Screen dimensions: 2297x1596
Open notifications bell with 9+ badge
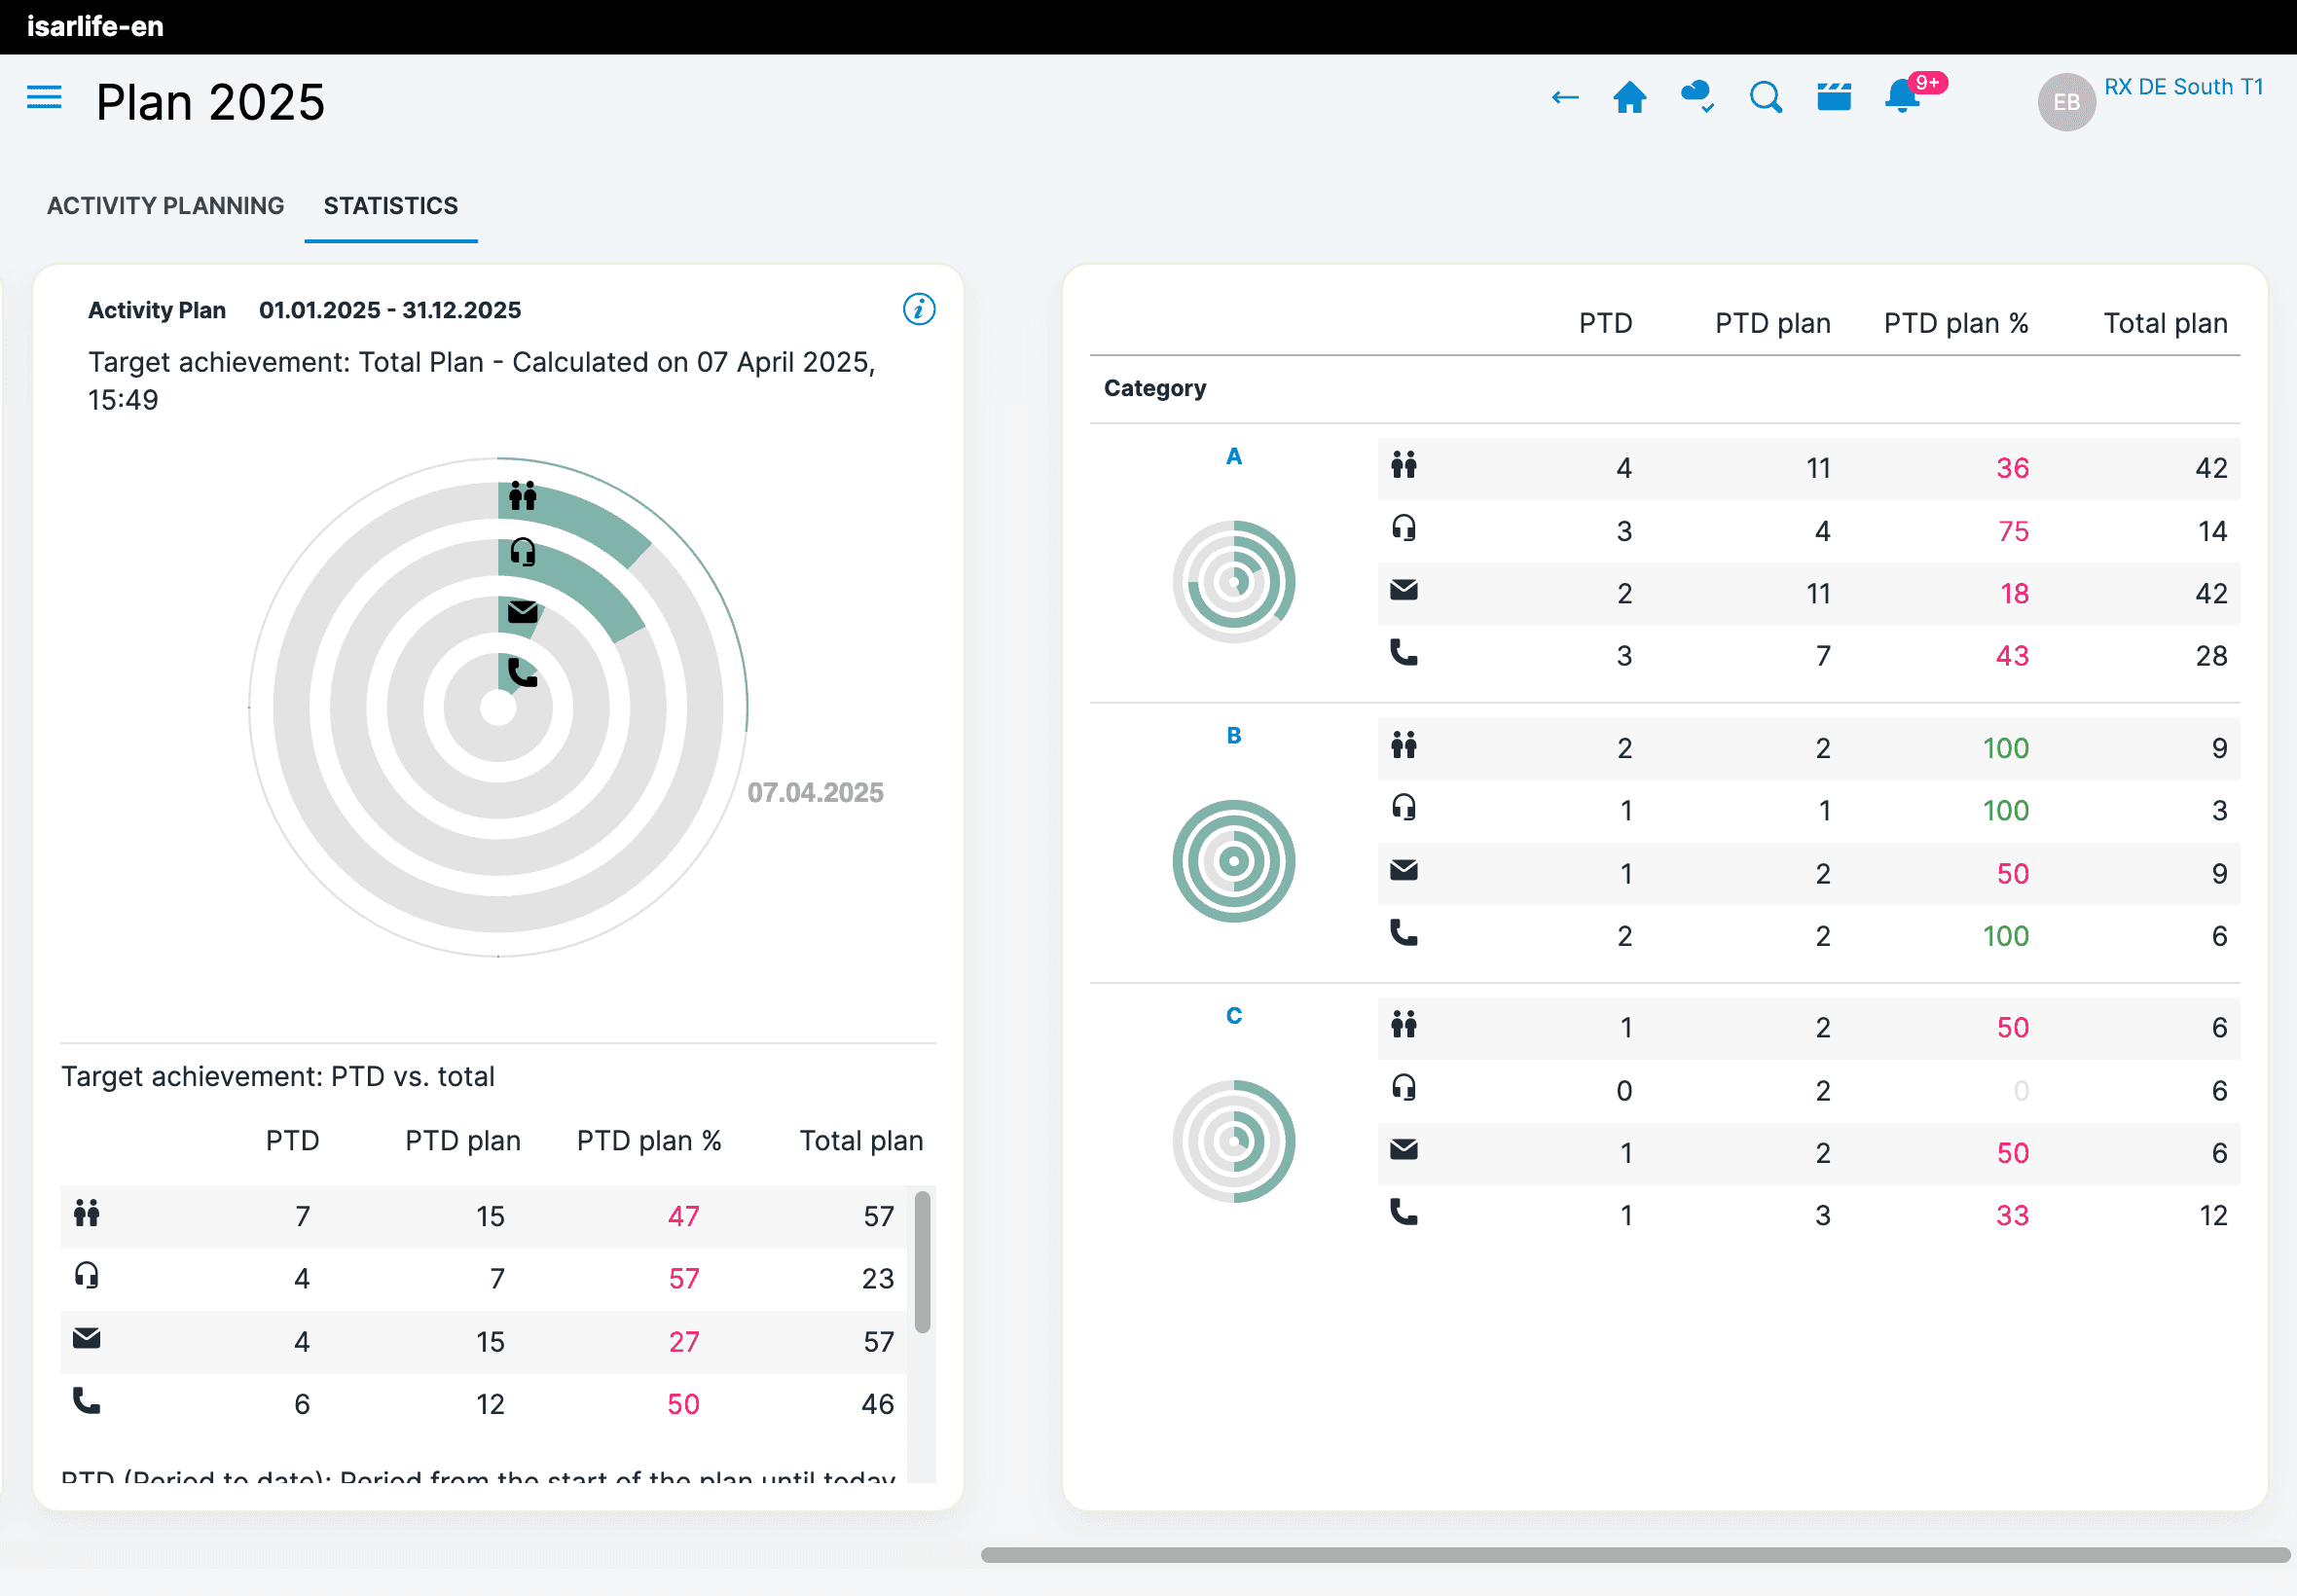[1903, 98]
